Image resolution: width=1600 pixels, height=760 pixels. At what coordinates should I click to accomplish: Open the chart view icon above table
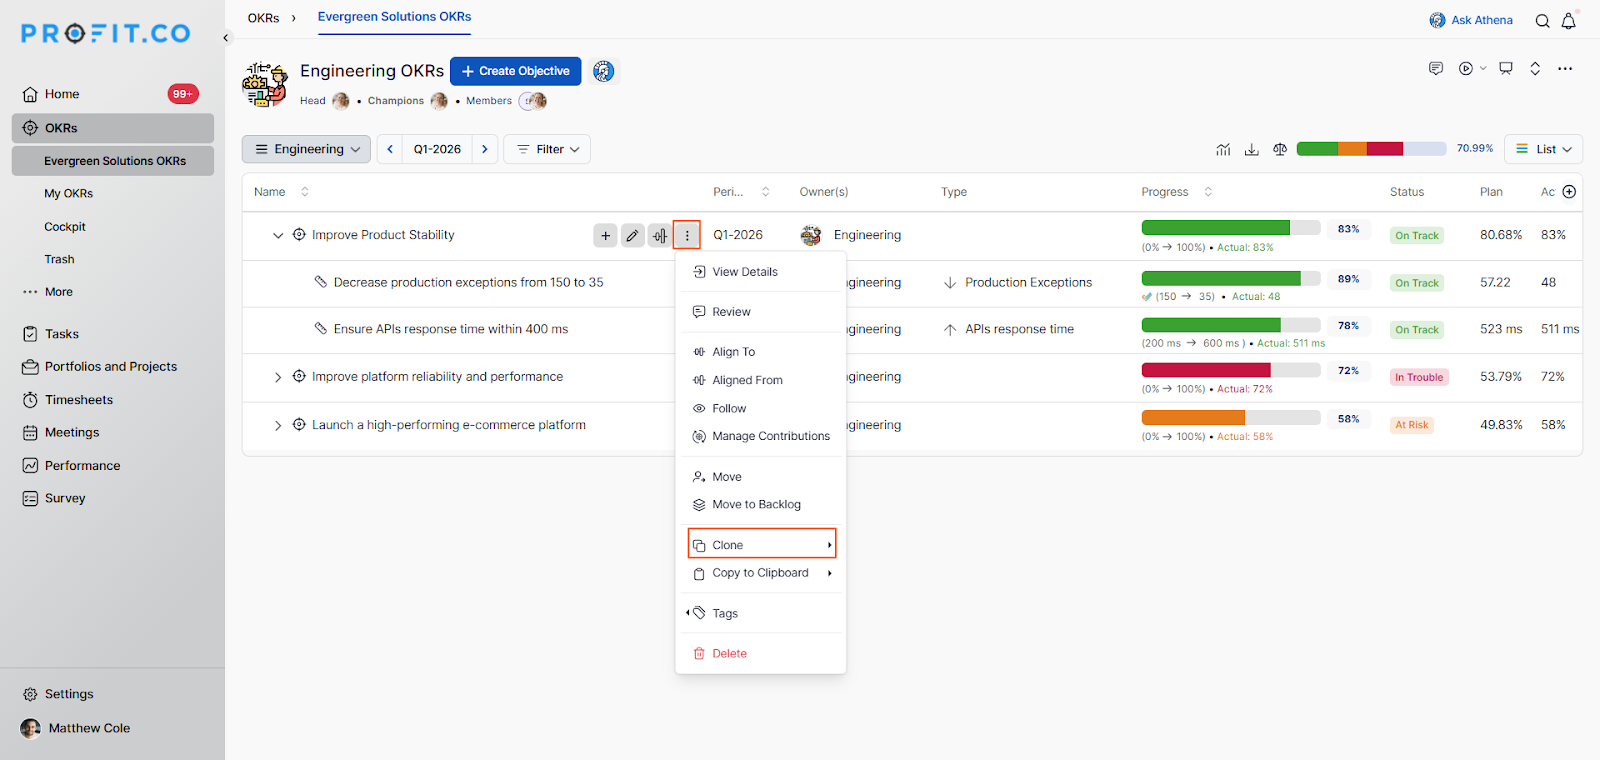coord(1223,149)
